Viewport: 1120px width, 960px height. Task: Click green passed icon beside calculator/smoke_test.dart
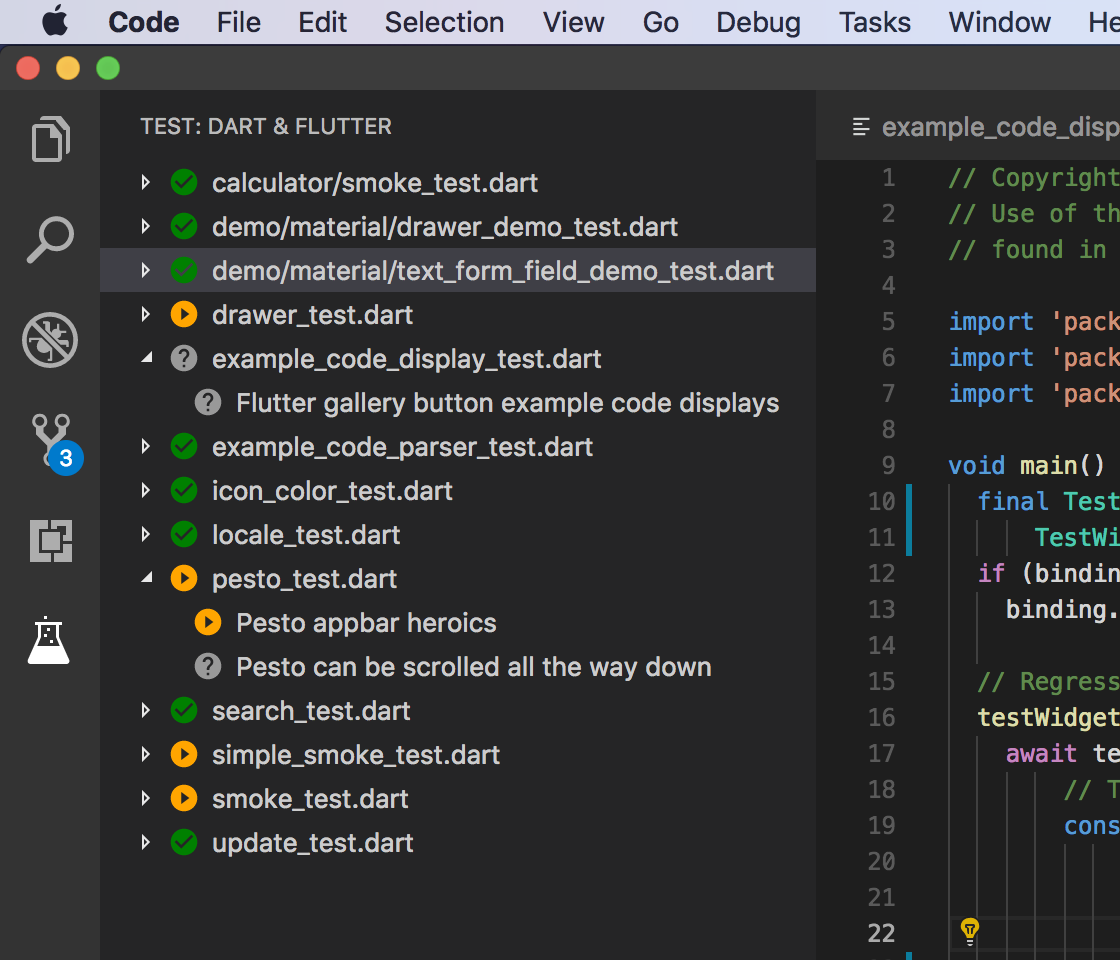(183, 183)
